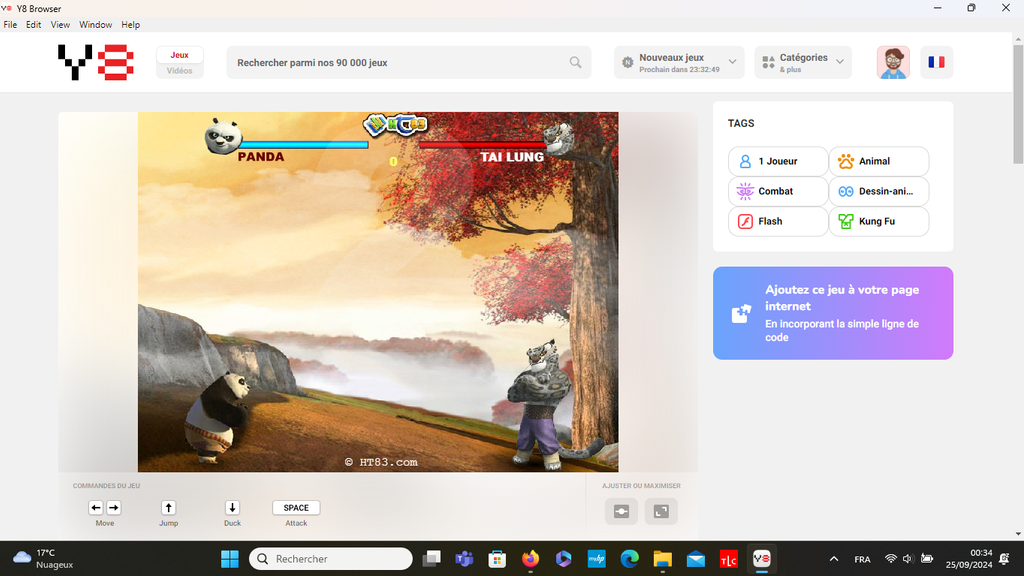This screenshot has height=576, width=1024.
Task: Open Microsoft Edge in the taskbar
Action: click(x=629, y=559)
